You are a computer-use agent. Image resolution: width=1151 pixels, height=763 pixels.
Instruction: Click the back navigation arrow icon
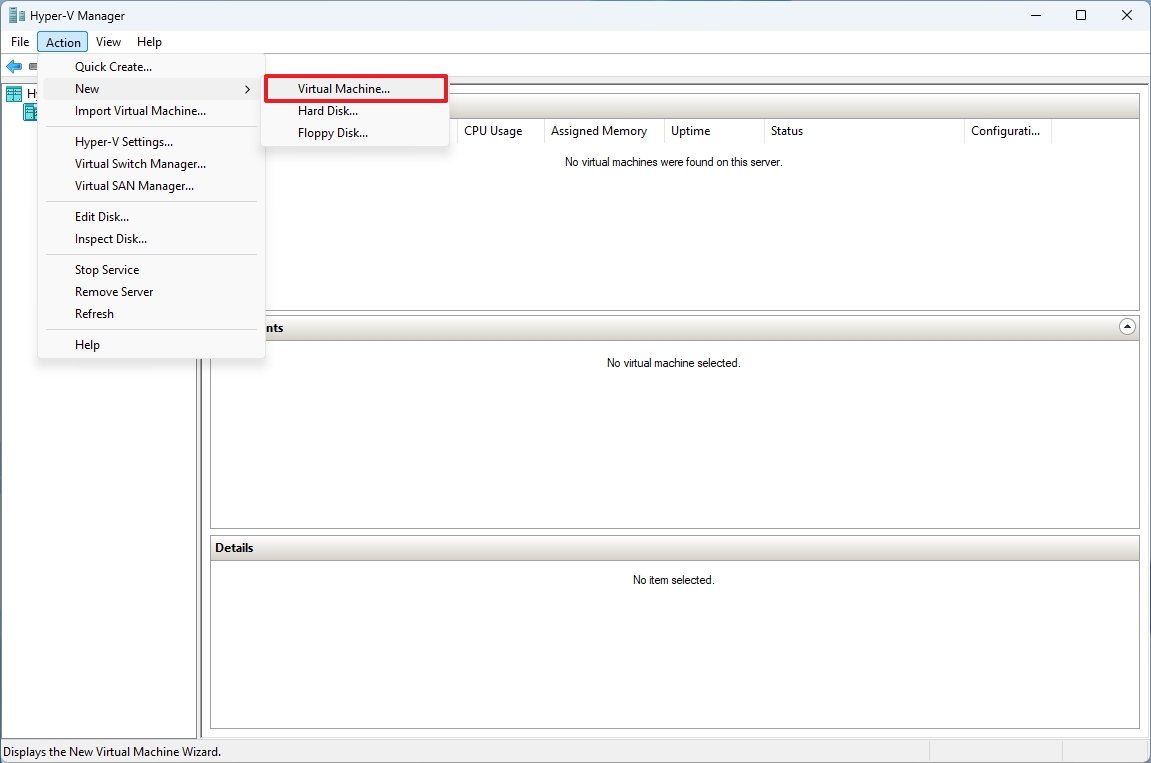pos(15,66)
